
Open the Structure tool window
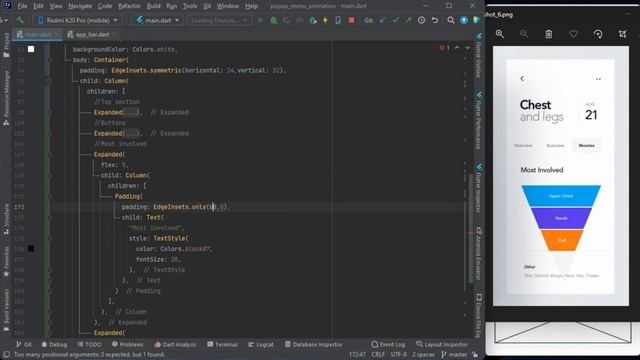tap(6, 219)
